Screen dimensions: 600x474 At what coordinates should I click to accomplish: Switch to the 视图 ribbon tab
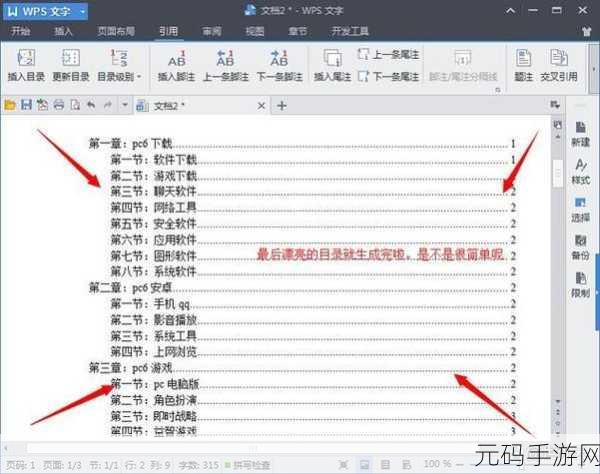(255, 31)
